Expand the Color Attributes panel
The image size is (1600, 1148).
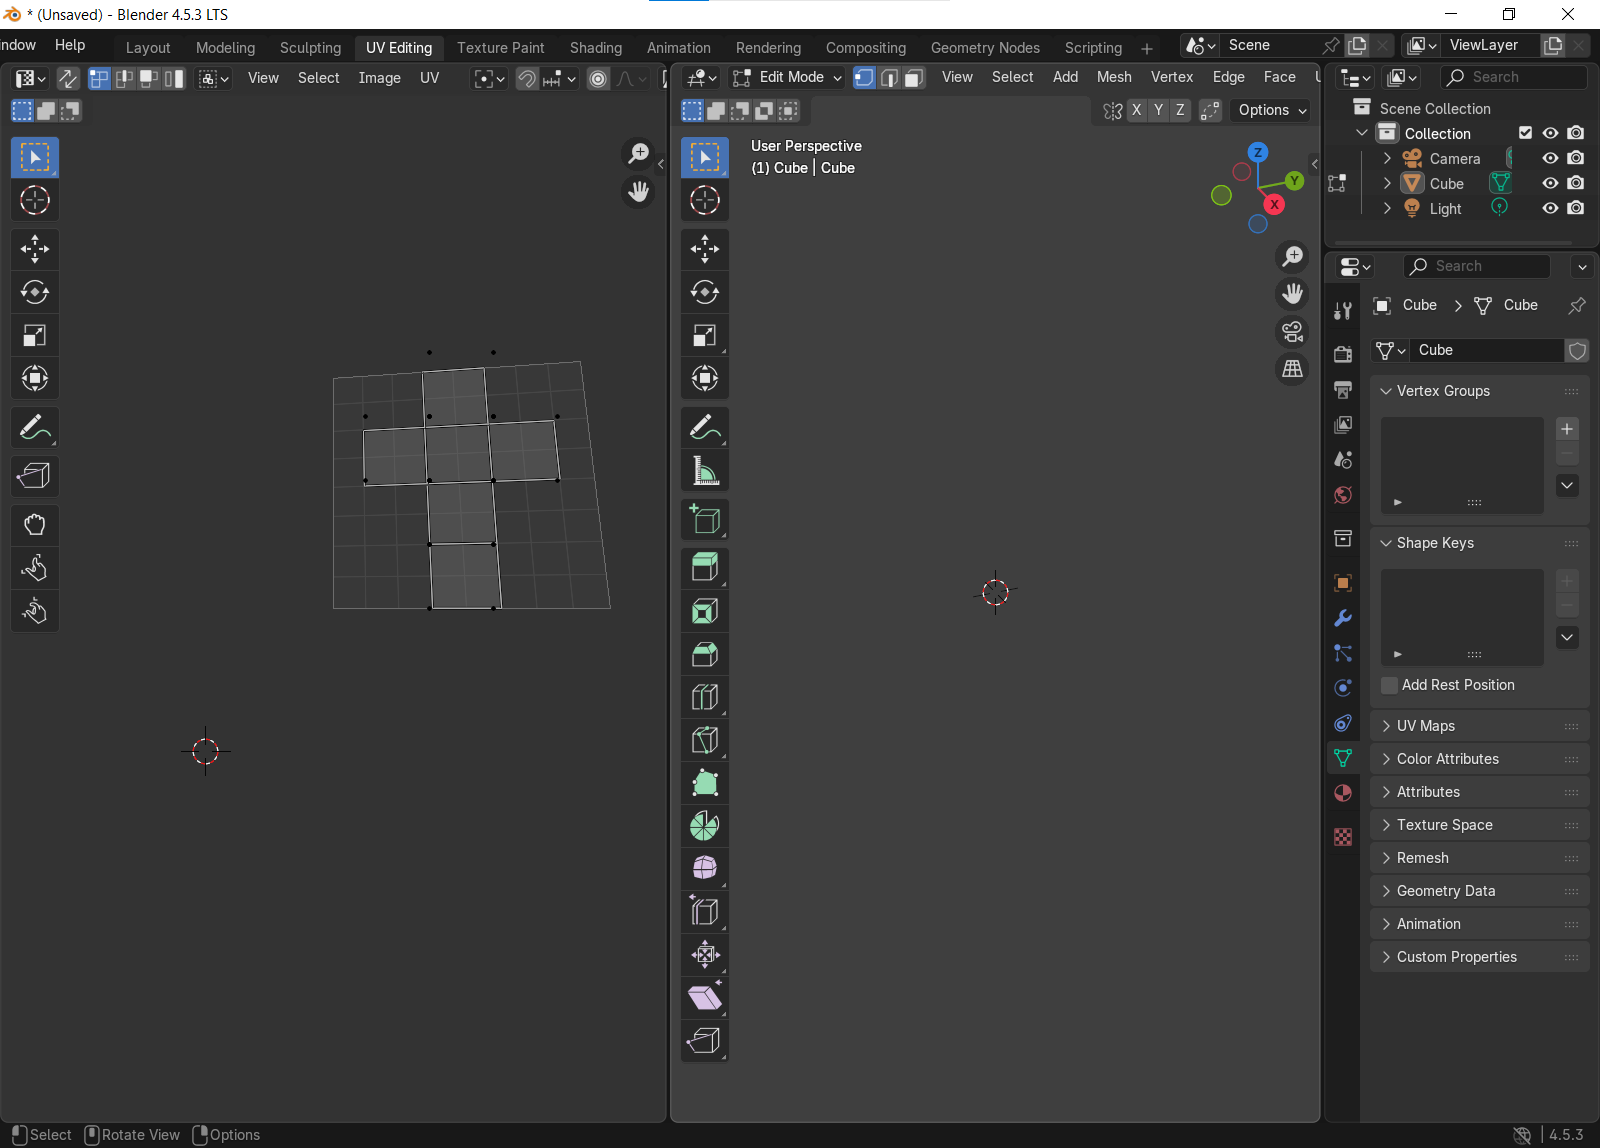pyautogui.click(x=1480, y=759)
